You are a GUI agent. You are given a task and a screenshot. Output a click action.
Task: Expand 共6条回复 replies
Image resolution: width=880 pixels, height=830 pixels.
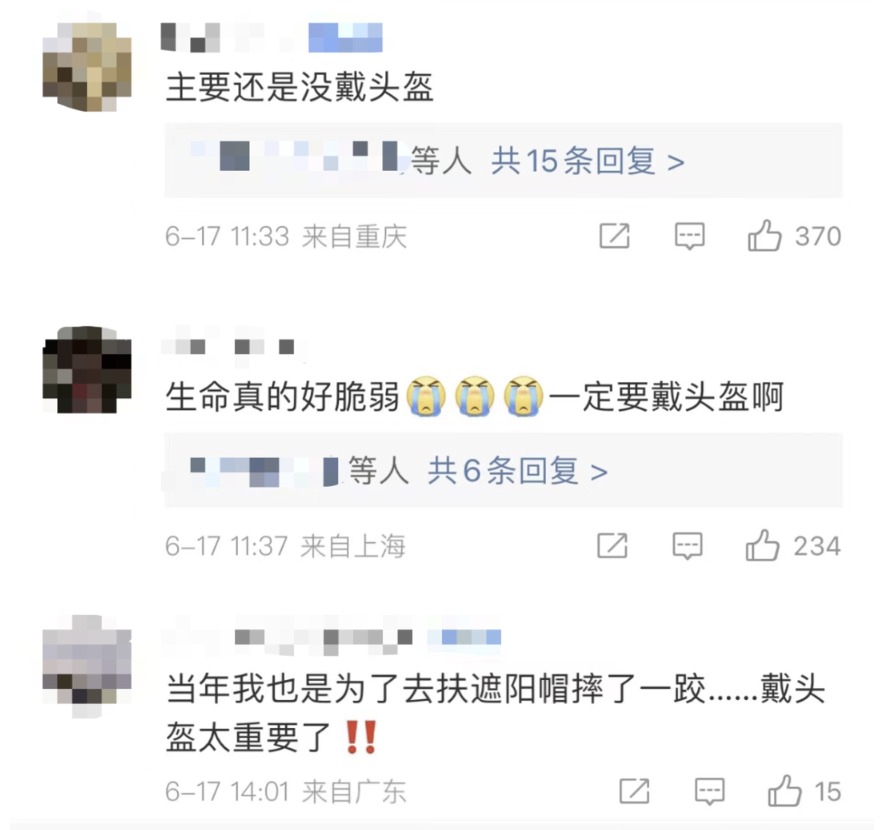pyautogui.click(x=517, y=470)
